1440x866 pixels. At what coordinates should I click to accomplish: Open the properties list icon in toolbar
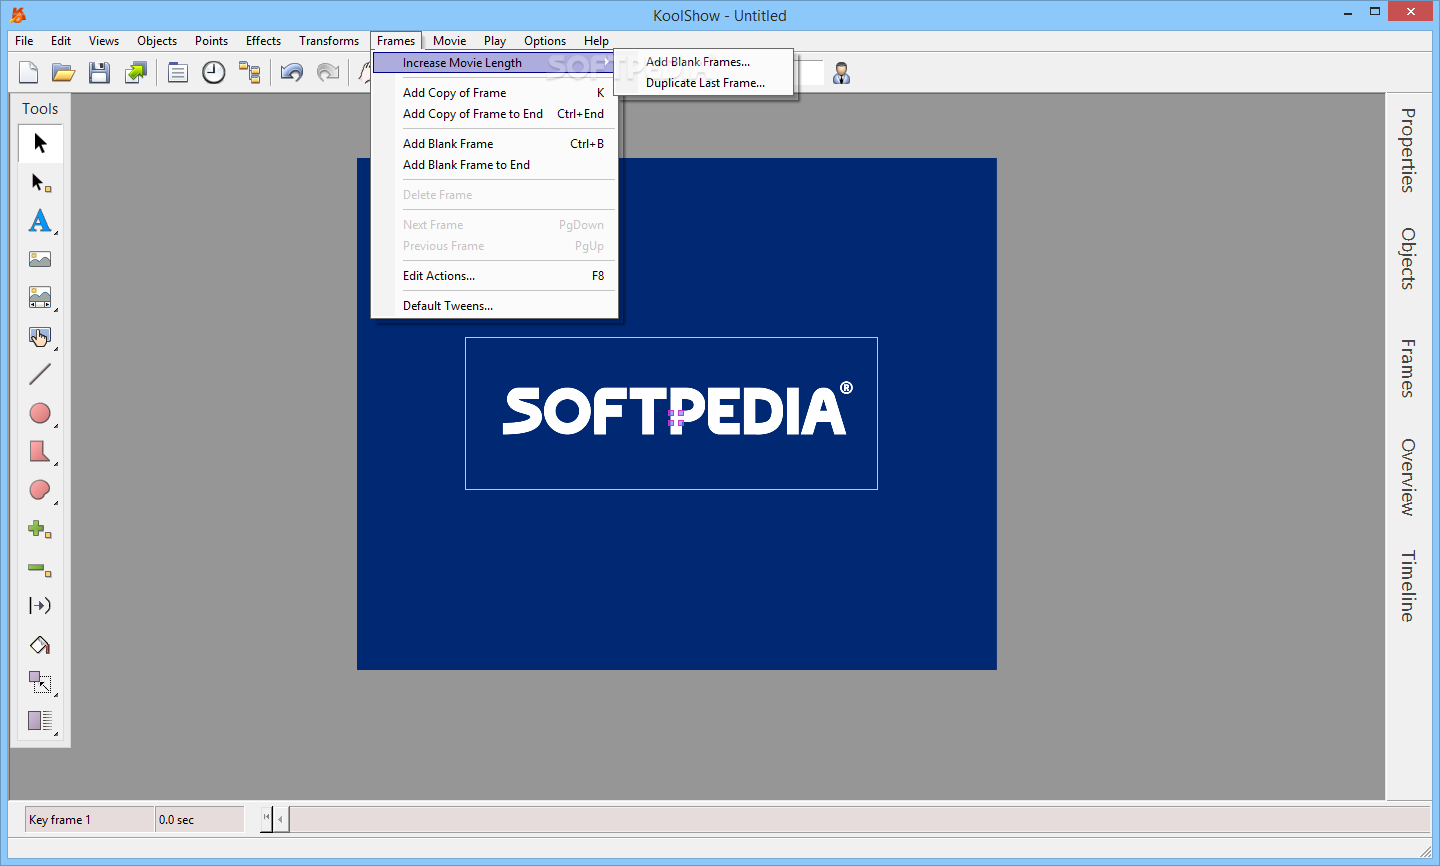pos(178,72)
